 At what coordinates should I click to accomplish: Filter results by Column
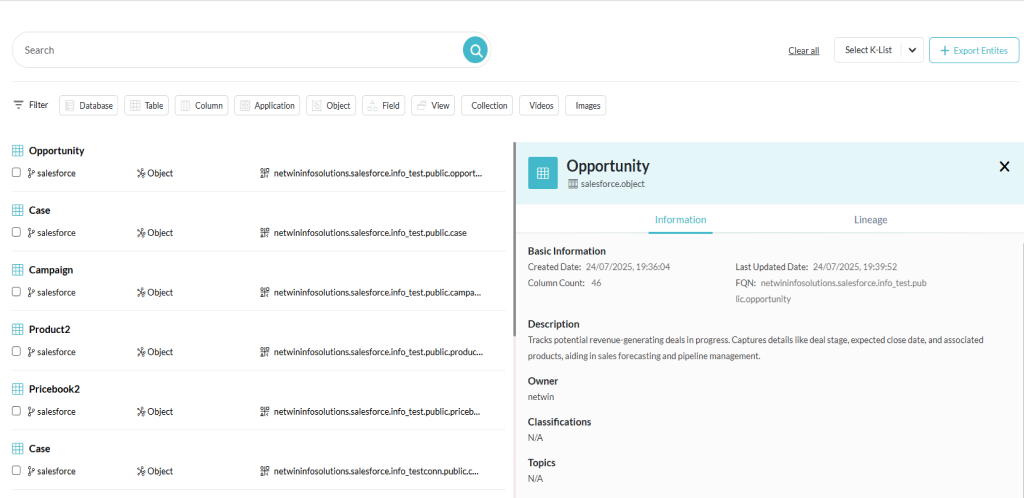(x=201, y=105)
